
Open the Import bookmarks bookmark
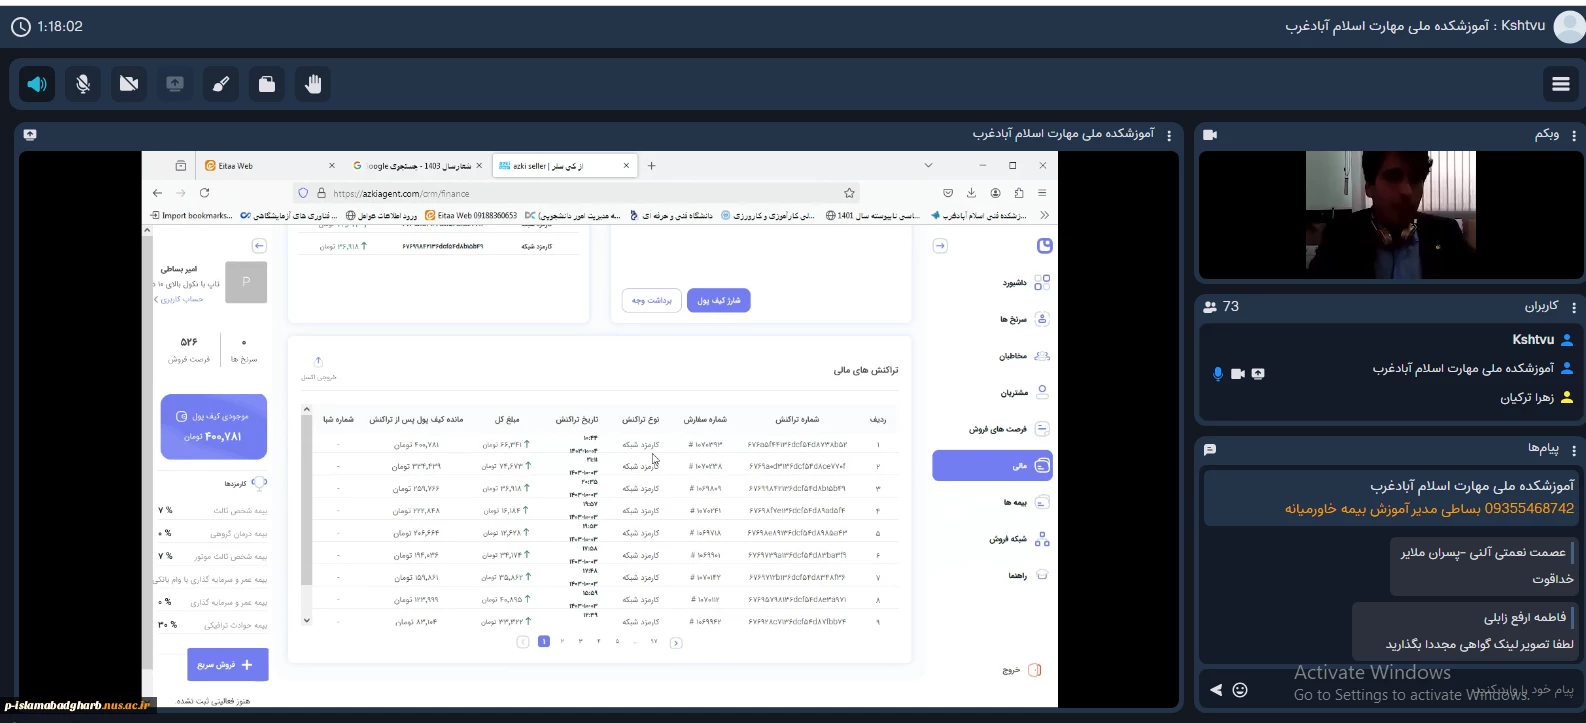tap(190, 215)
